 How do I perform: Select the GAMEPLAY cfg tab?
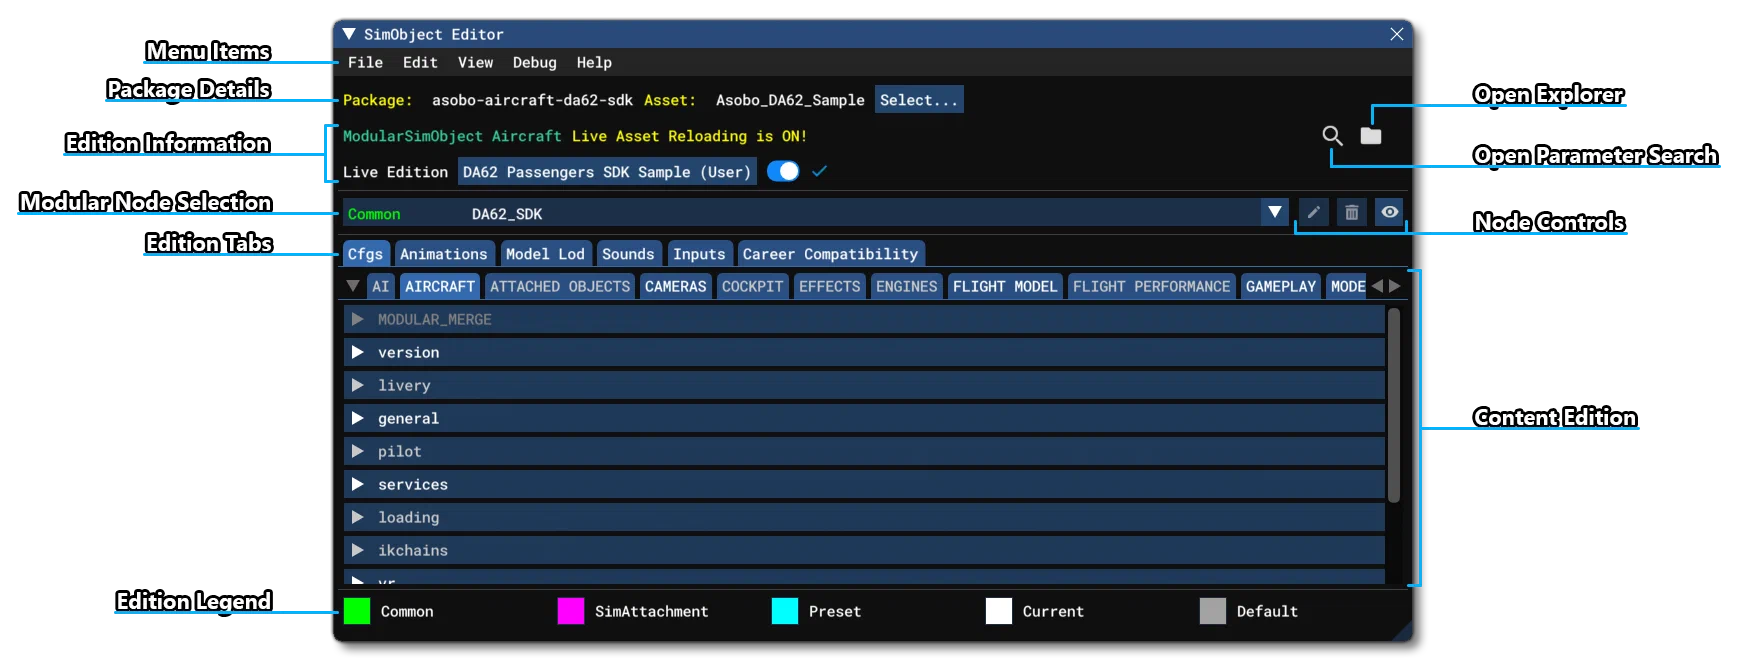(x=1280, y=286)
